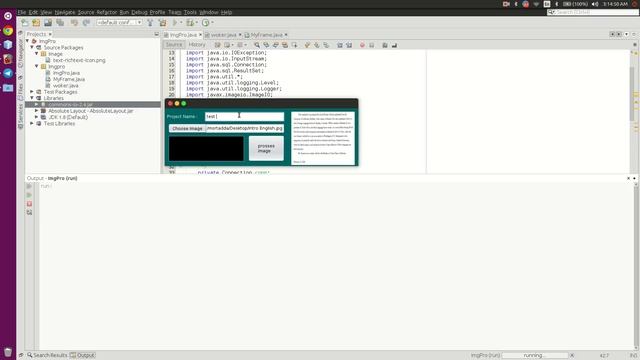
Task: Click the Choose Image button
Action: point(187,128)
